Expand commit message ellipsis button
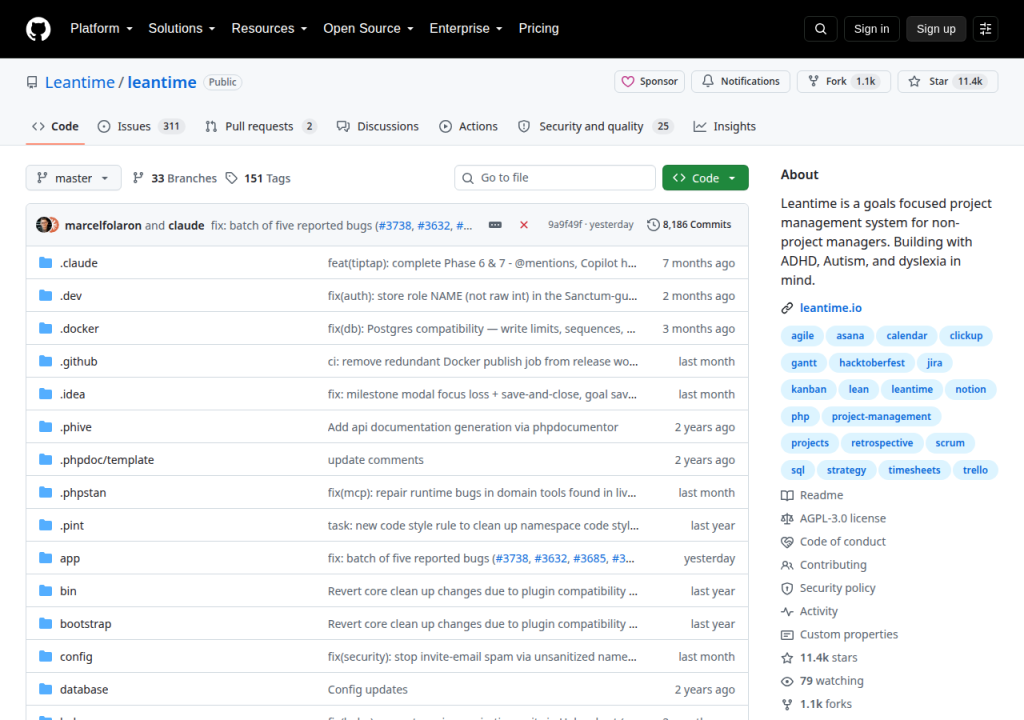 [495, 225]
